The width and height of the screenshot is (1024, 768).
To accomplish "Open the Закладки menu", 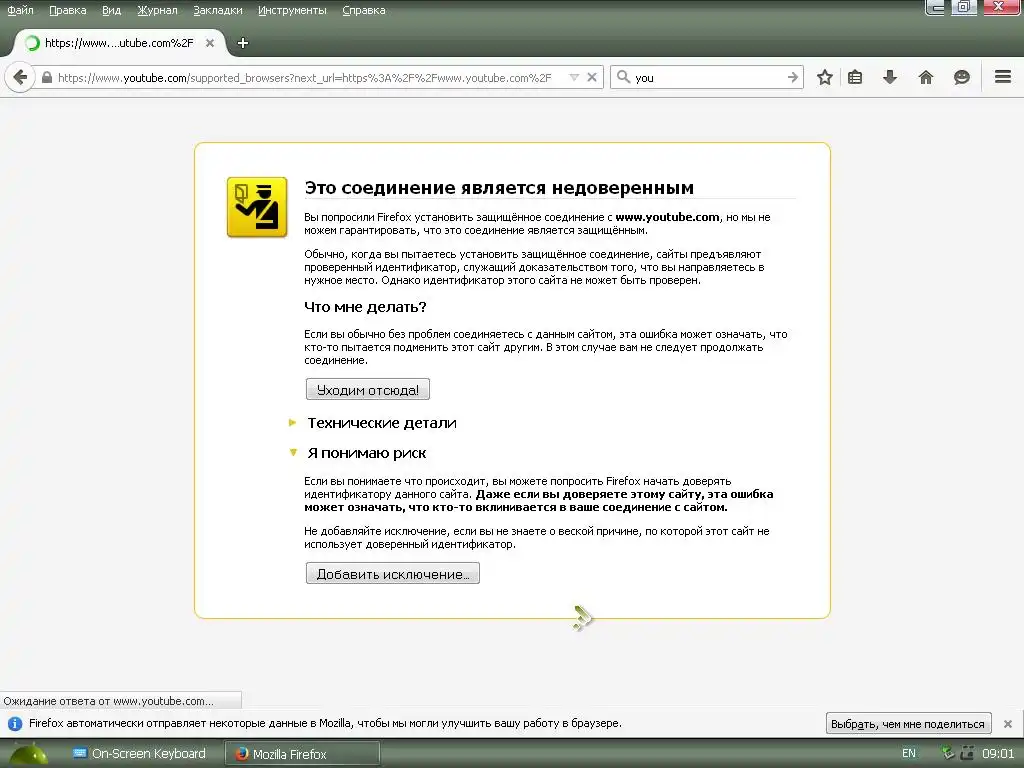I will coord(218,10).
